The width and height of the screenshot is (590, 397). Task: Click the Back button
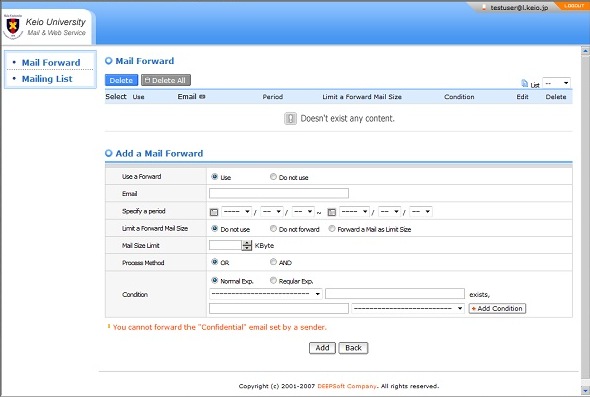click(353, 348)
